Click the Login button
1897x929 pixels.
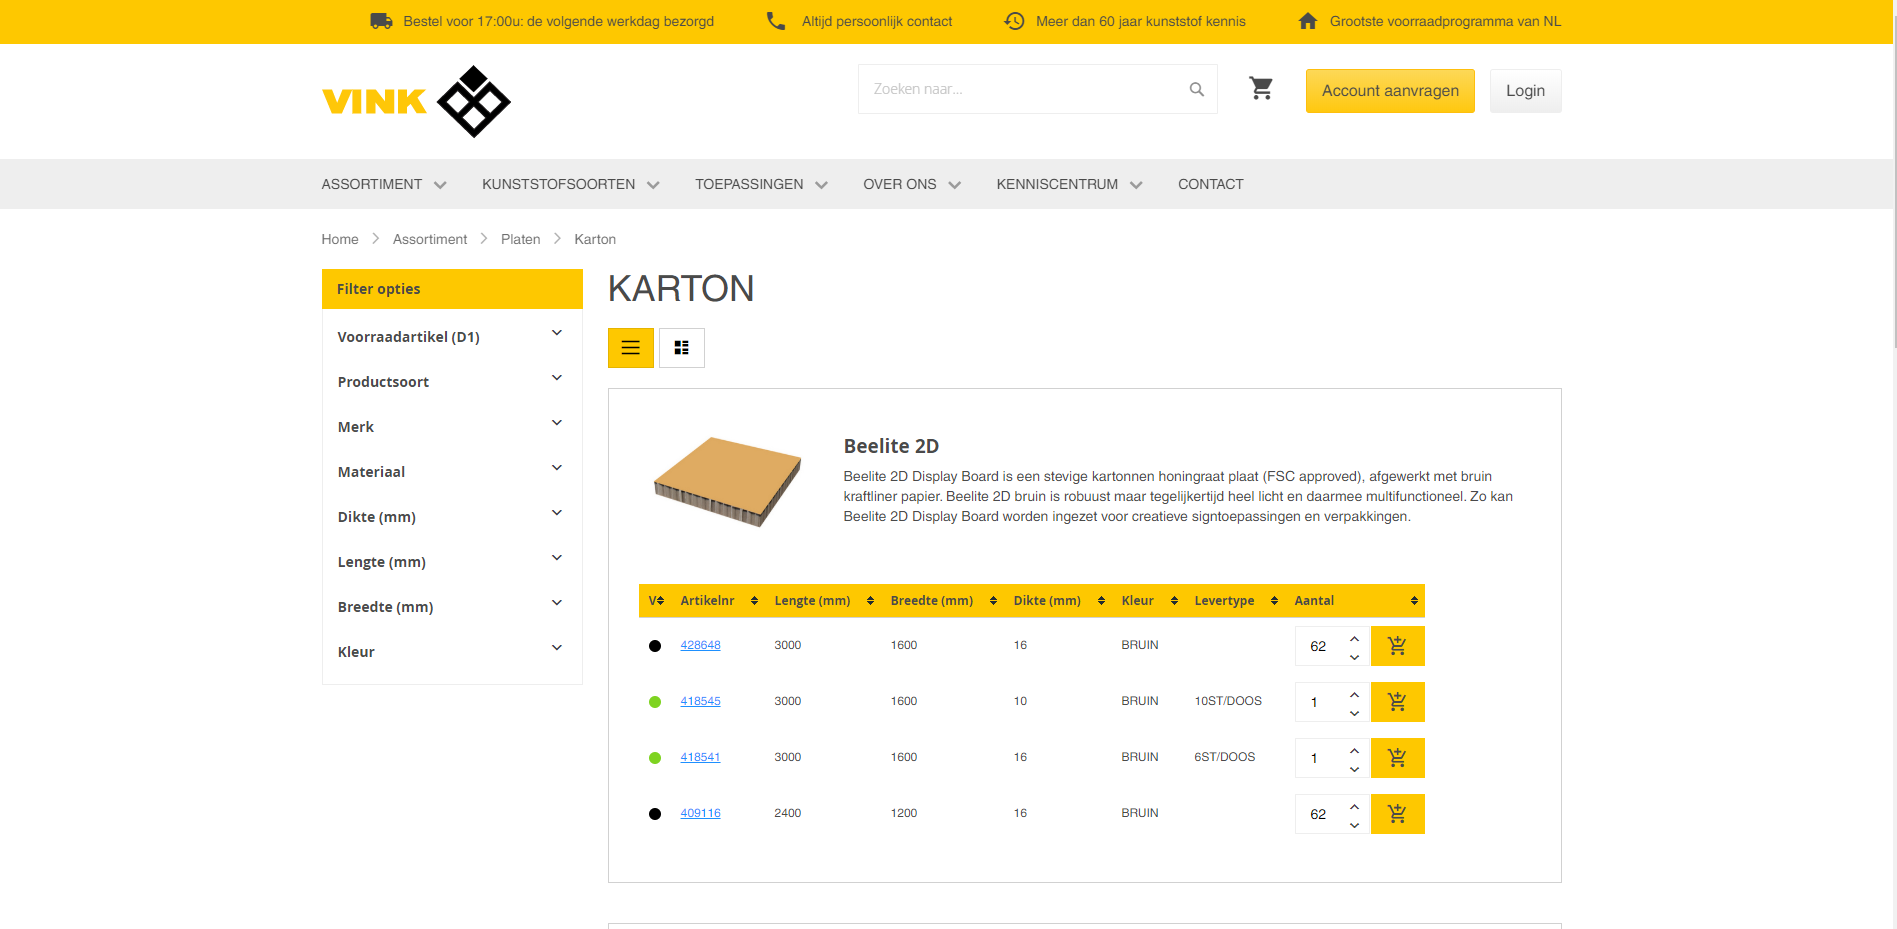click(x=1525, y=91)
